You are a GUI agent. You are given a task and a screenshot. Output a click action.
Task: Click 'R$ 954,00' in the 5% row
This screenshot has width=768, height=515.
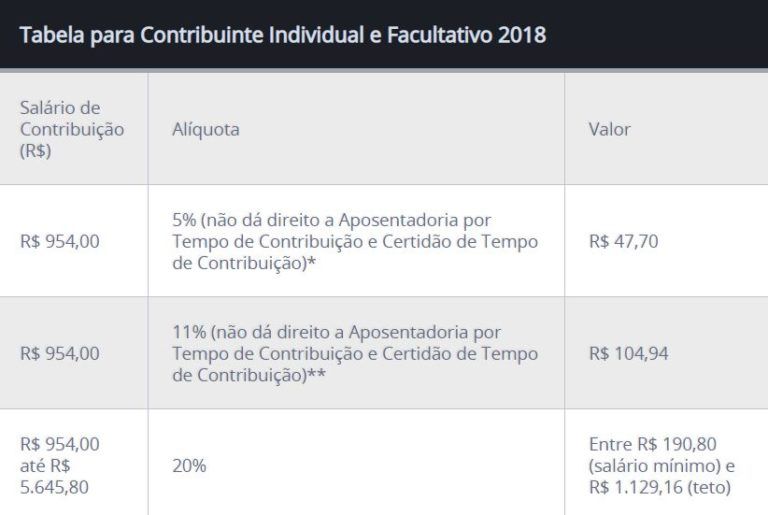(x=60, y=241)
